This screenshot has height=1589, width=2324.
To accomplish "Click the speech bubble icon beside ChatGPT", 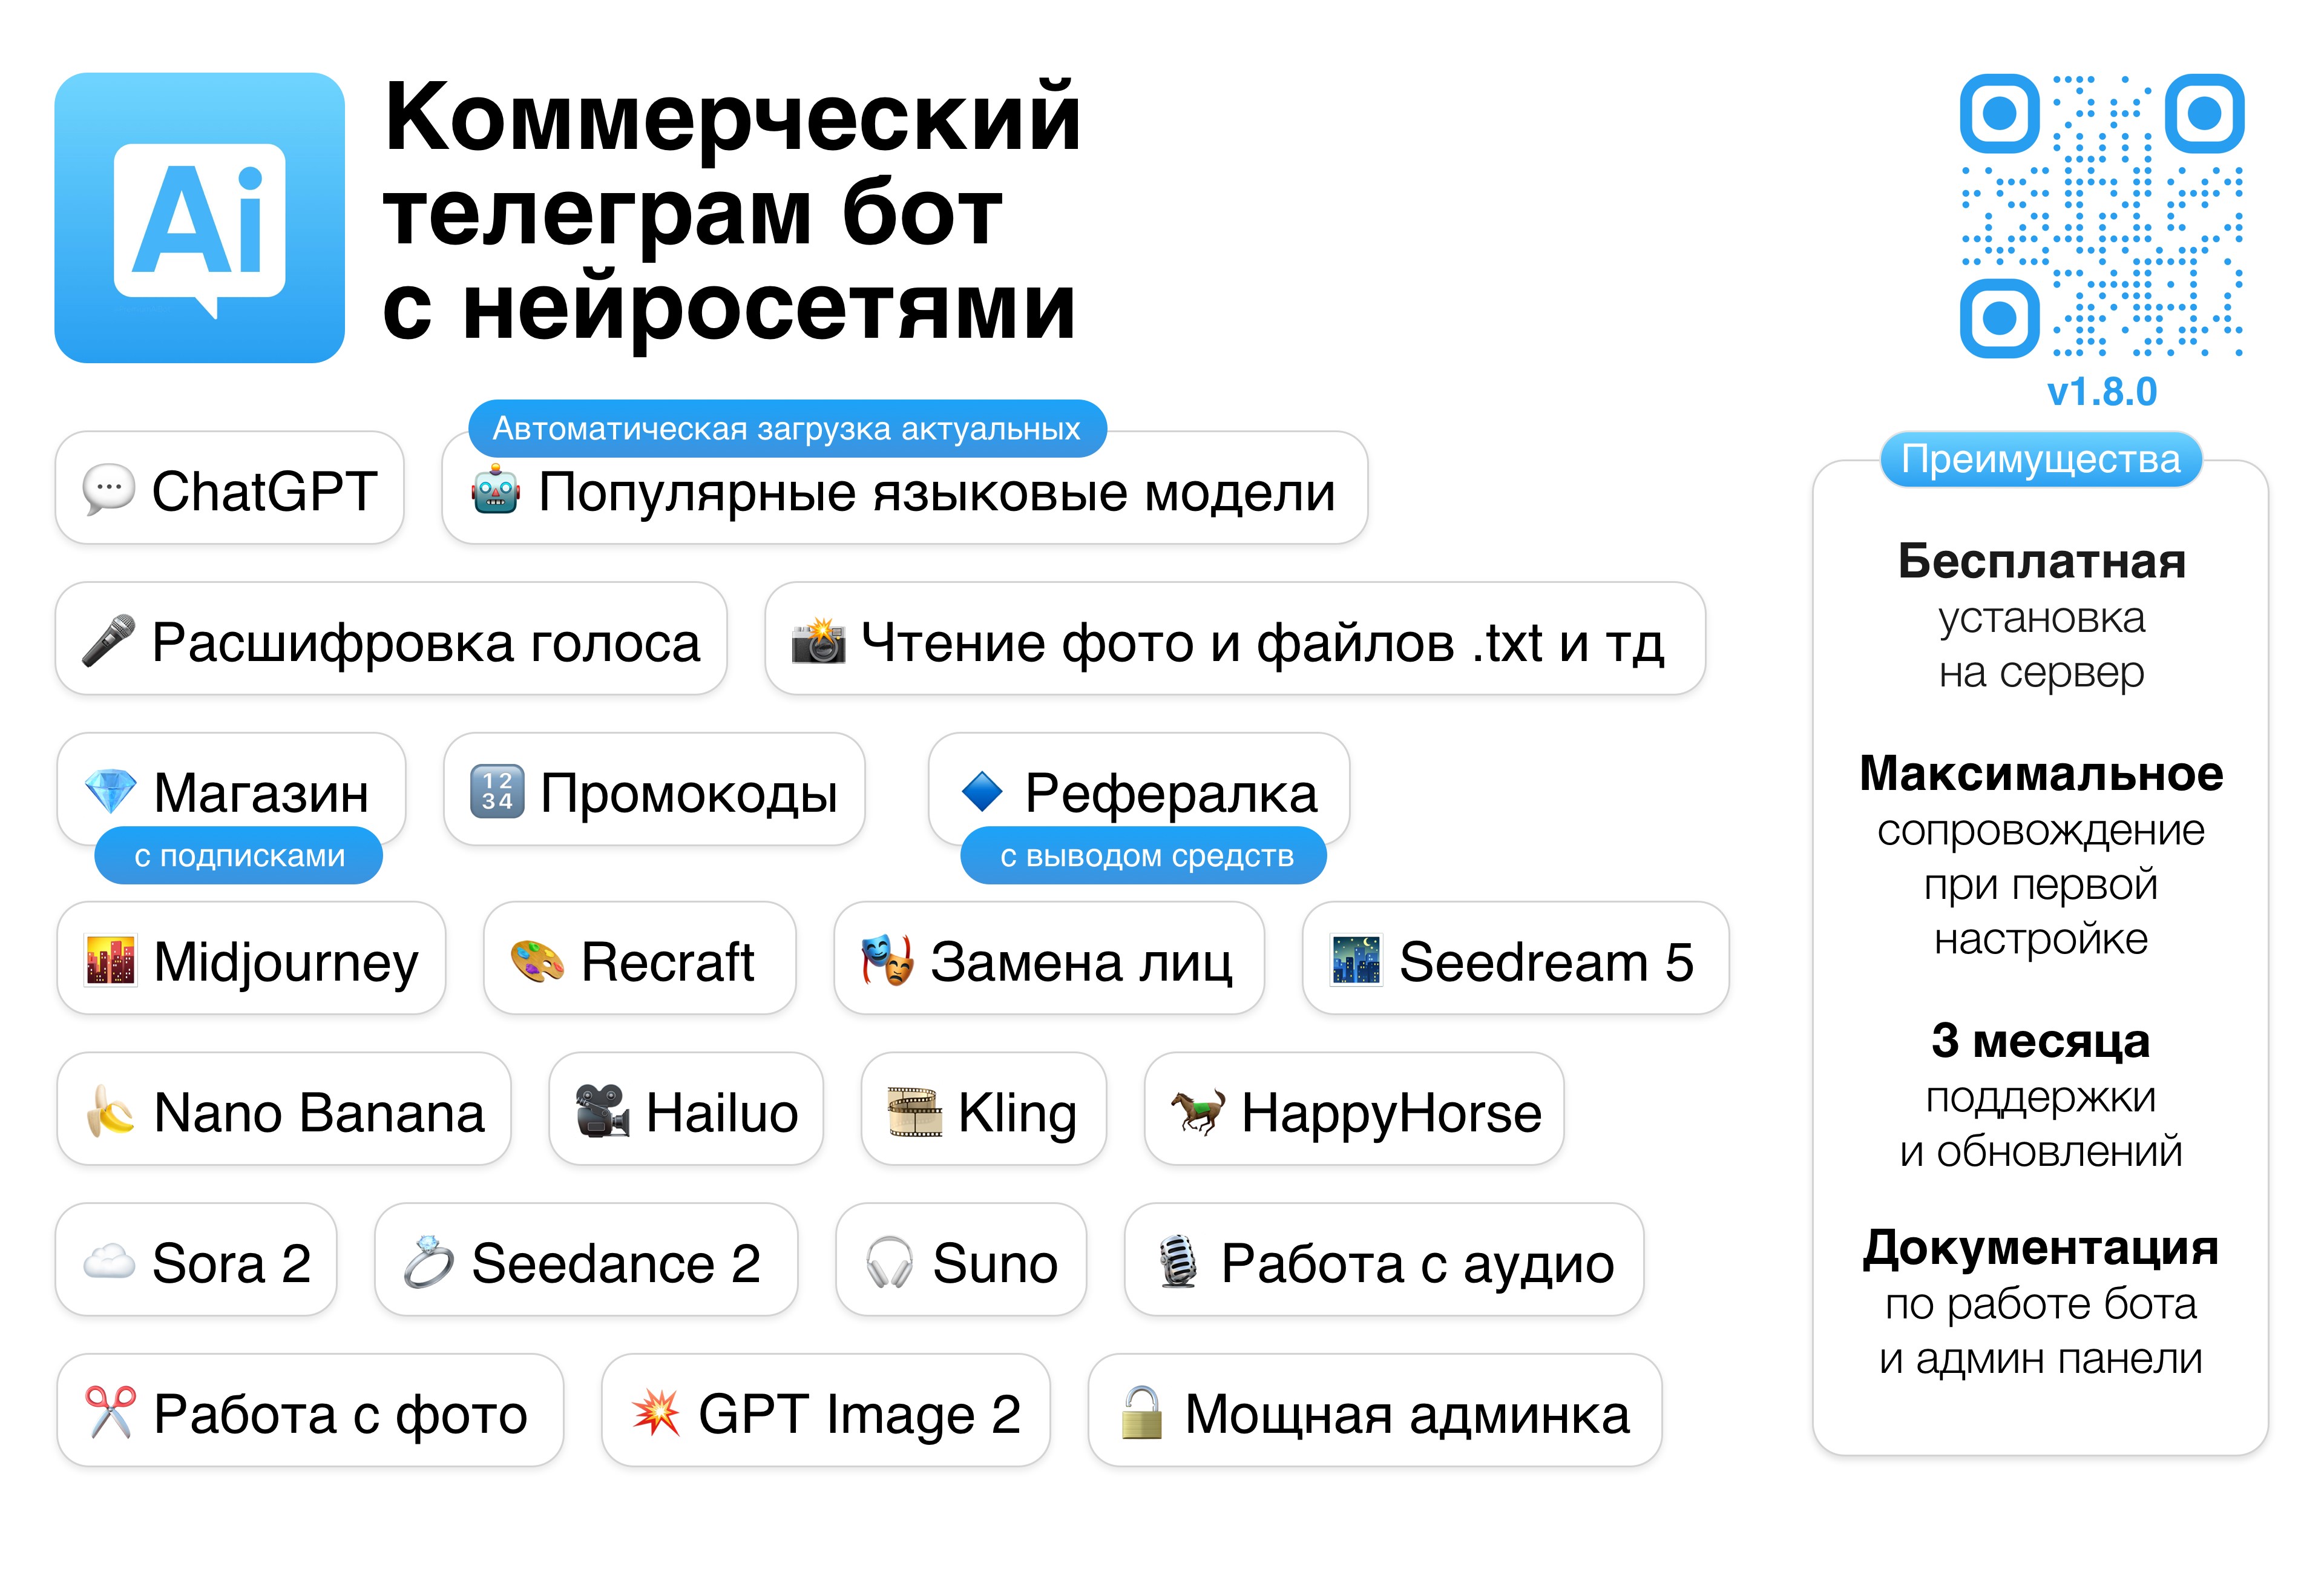I will coord(108,490).
